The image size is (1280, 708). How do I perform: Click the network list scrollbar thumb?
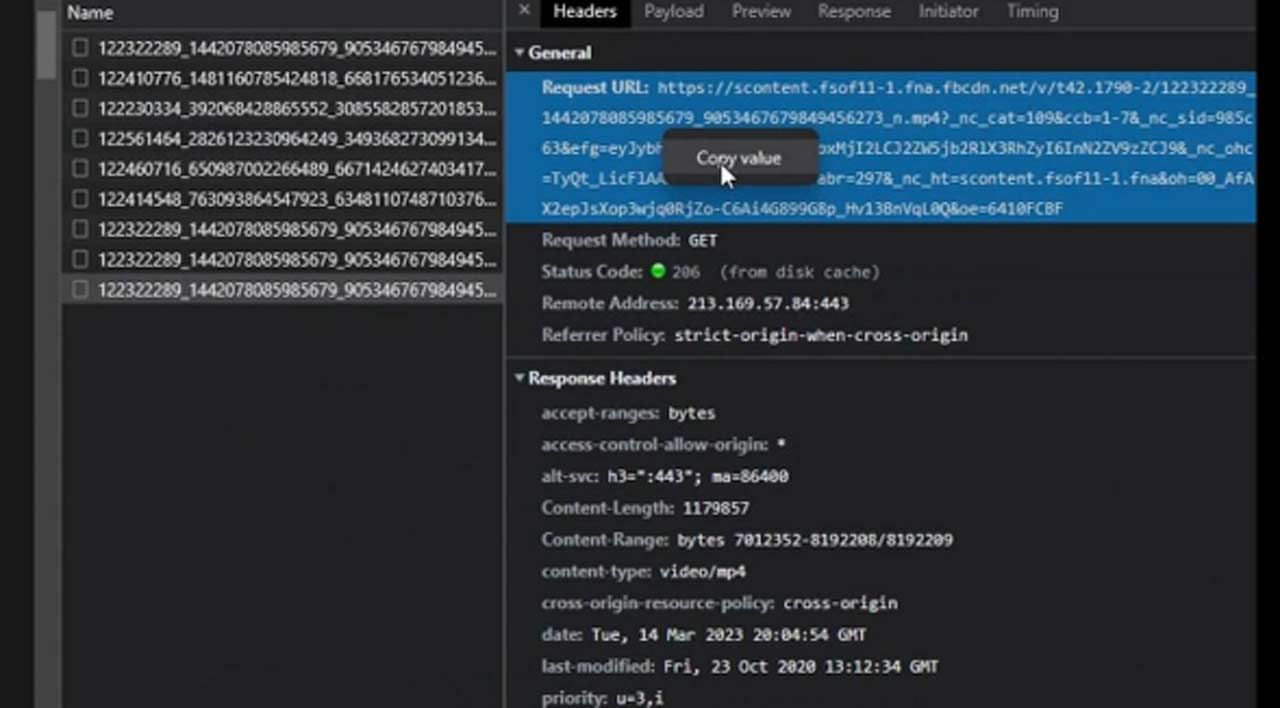46,45
